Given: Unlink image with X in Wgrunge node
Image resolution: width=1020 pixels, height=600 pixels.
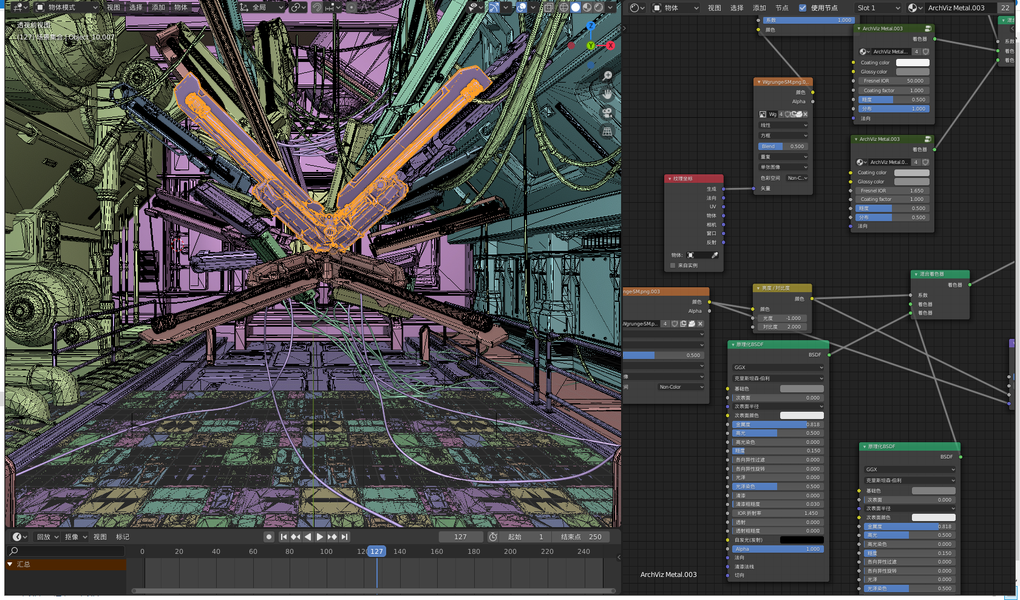Looking at the screenshot, I should coord(805,114).
